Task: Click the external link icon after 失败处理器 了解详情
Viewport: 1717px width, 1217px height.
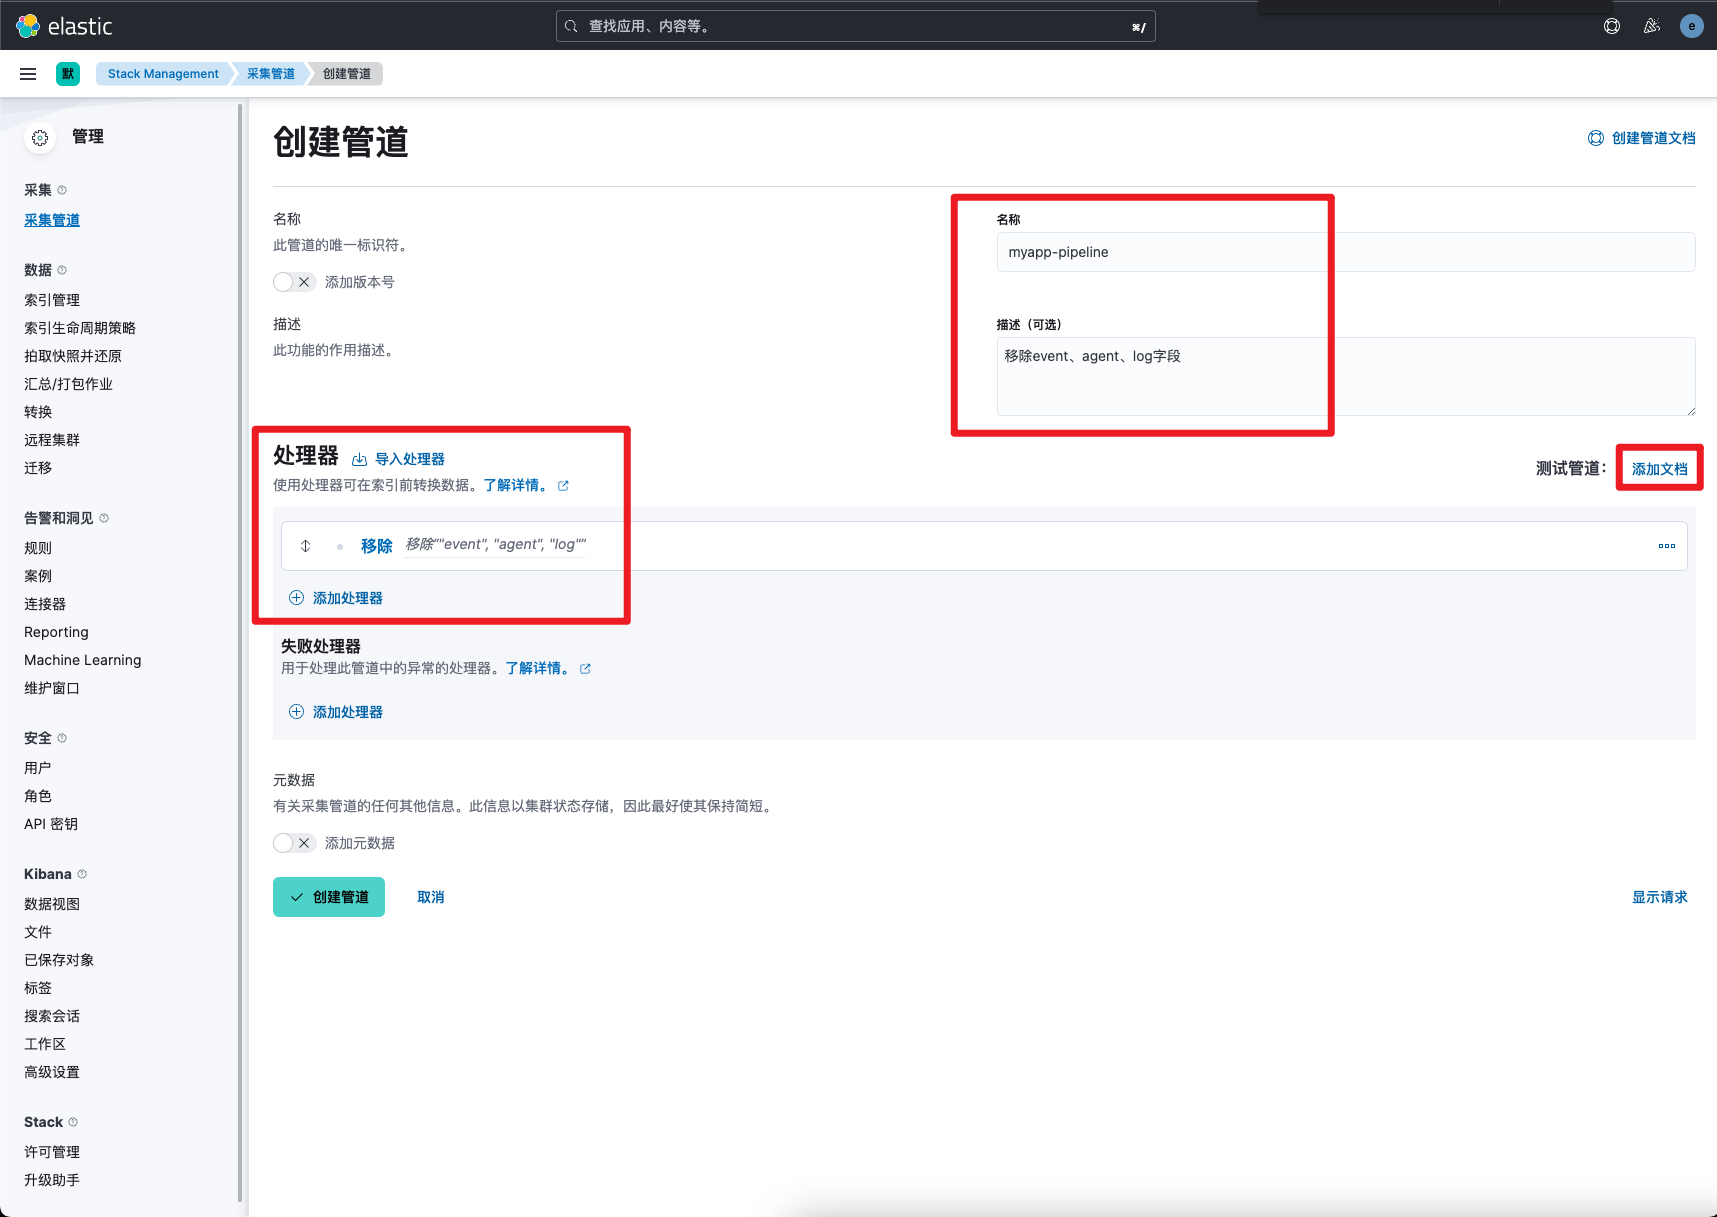Action: [585, 669]
